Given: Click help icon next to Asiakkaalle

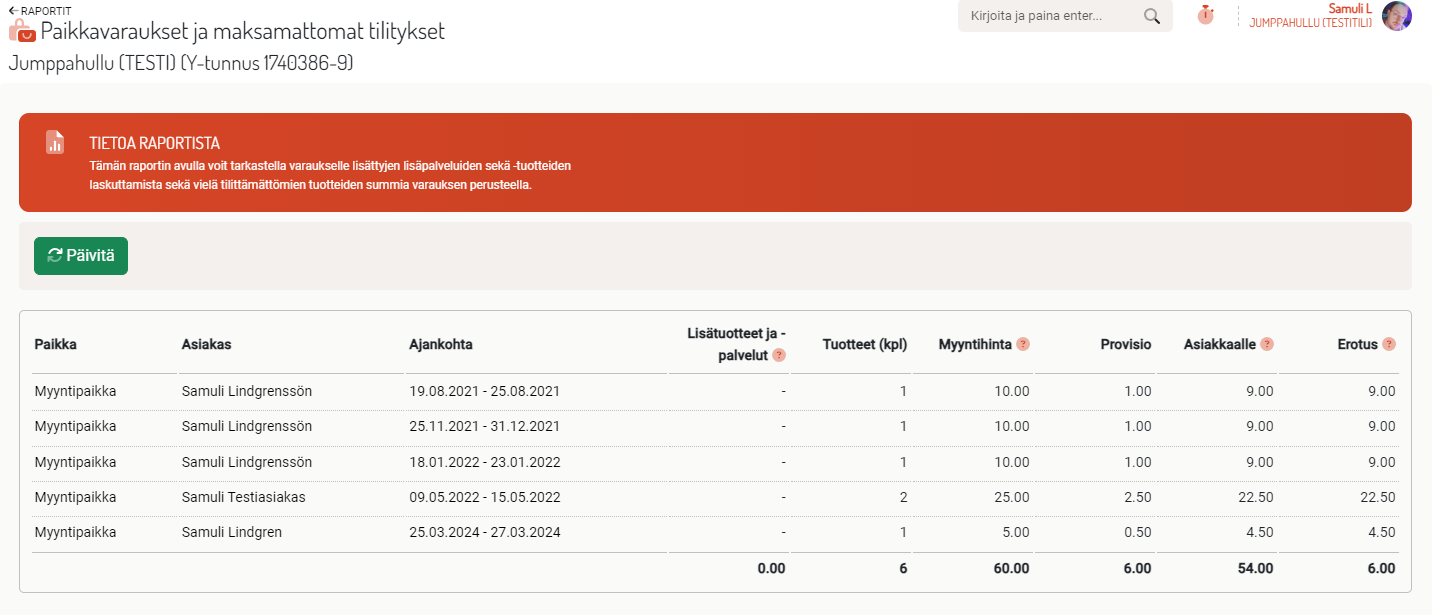Looking at the screenshot, I should [x=1267, y=344].
